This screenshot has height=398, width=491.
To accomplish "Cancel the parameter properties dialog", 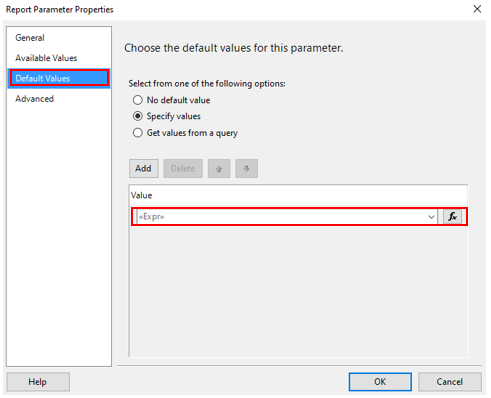I will [x=450, y=382].
